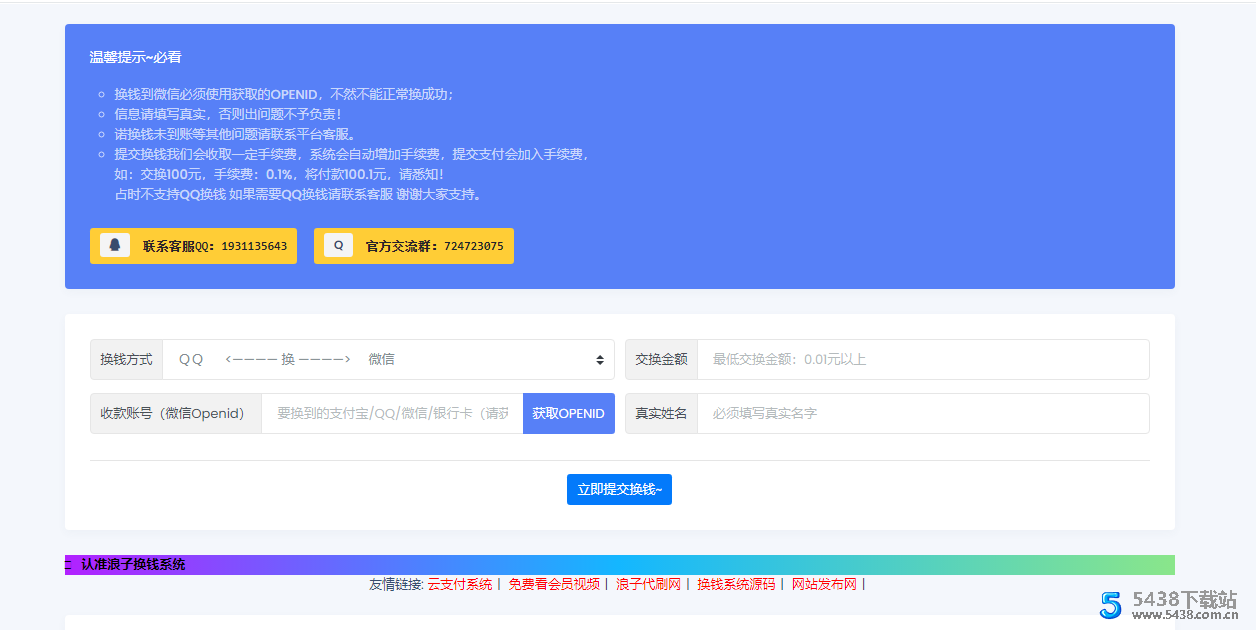Select 微信 in the exchange method selector
This screenshot has width=1256, height=630.
381,359
